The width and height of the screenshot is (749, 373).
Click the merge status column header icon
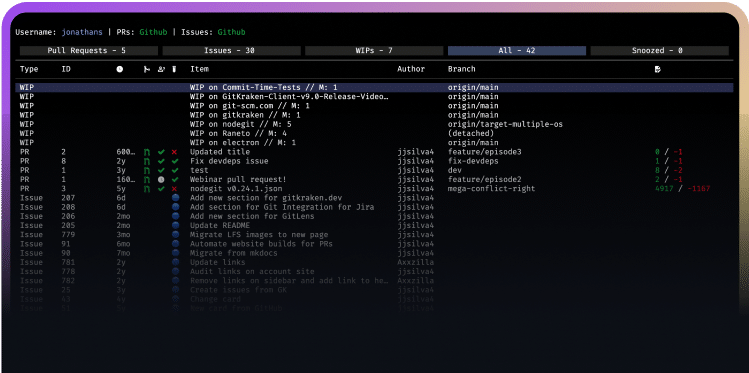tap(147, 69)
